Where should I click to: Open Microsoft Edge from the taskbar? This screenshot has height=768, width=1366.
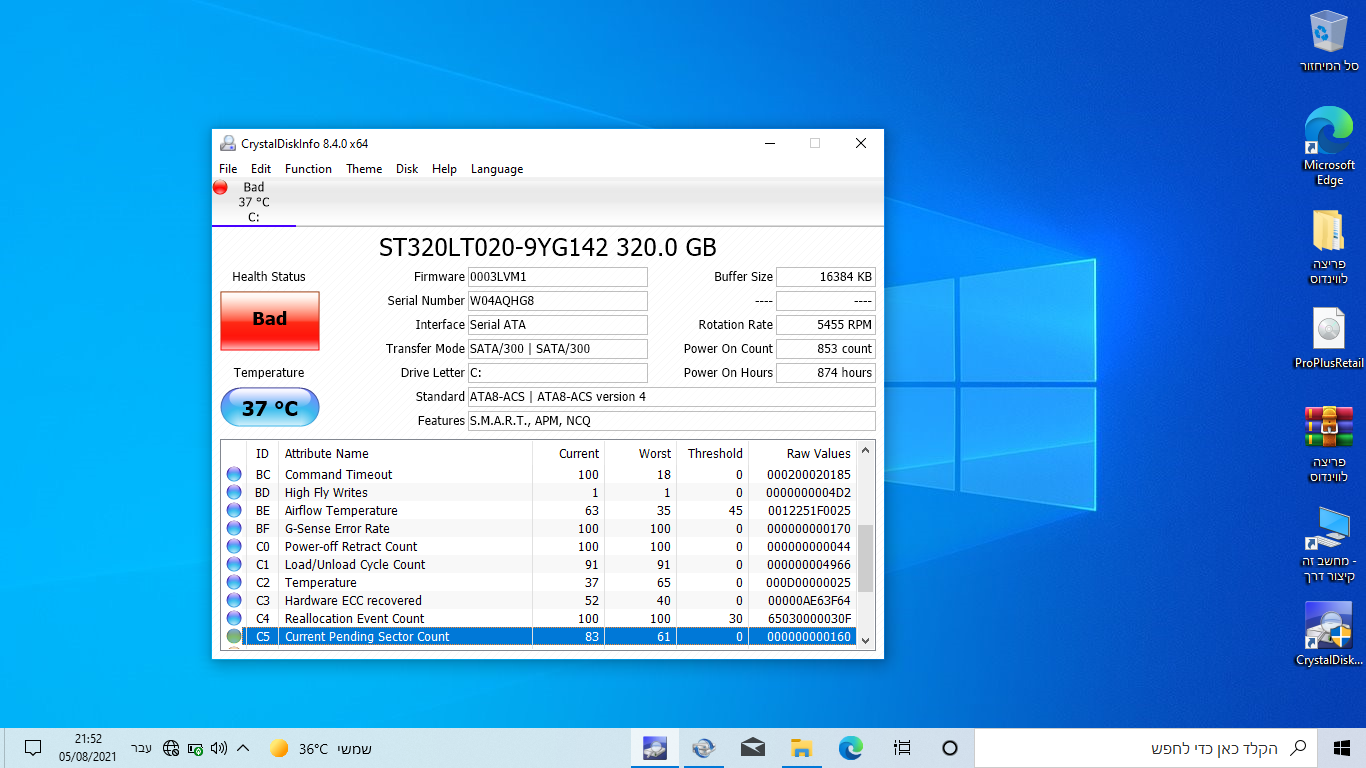[x=850, y=748]
